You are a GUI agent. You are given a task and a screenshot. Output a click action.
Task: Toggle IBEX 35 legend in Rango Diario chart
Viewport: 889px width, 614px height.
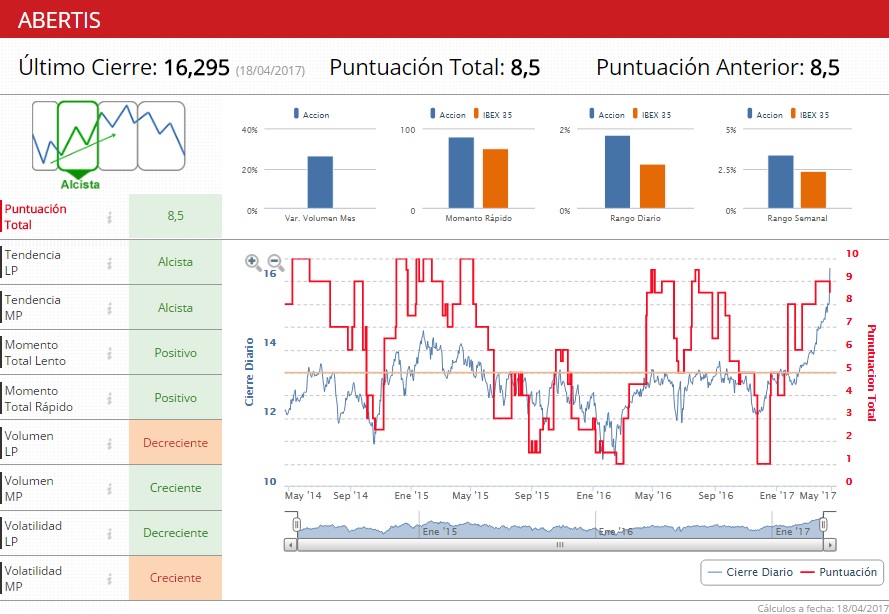pos(651,114)
